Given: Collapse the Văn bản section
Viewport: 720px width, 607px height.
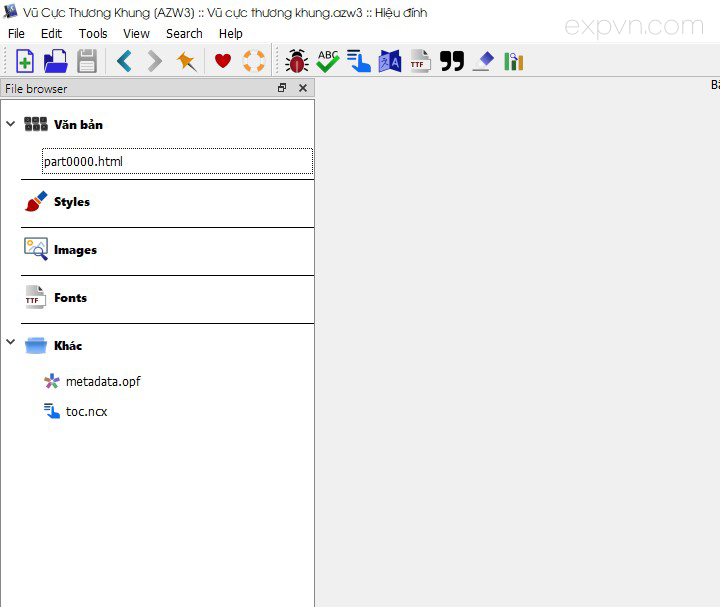Looking at the screenshot, I should (x=11, y=125).
